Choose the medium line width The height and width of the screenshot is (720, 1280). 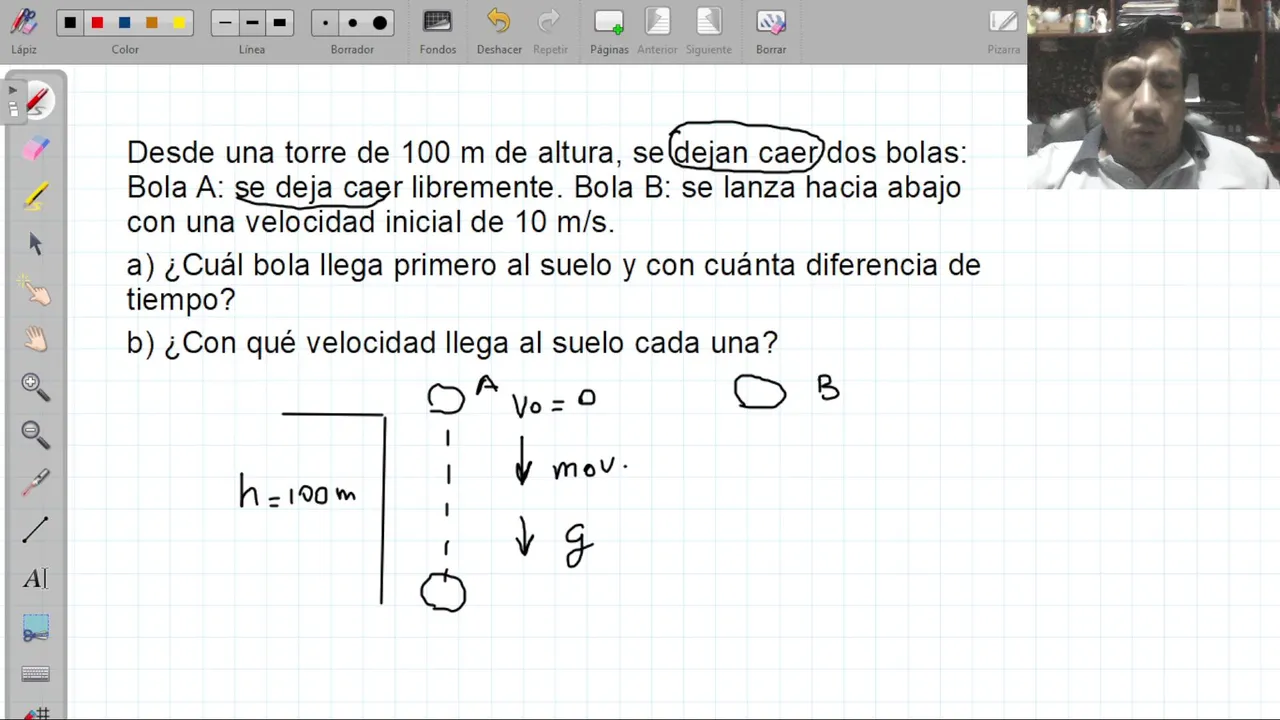[x=252, y=23]
